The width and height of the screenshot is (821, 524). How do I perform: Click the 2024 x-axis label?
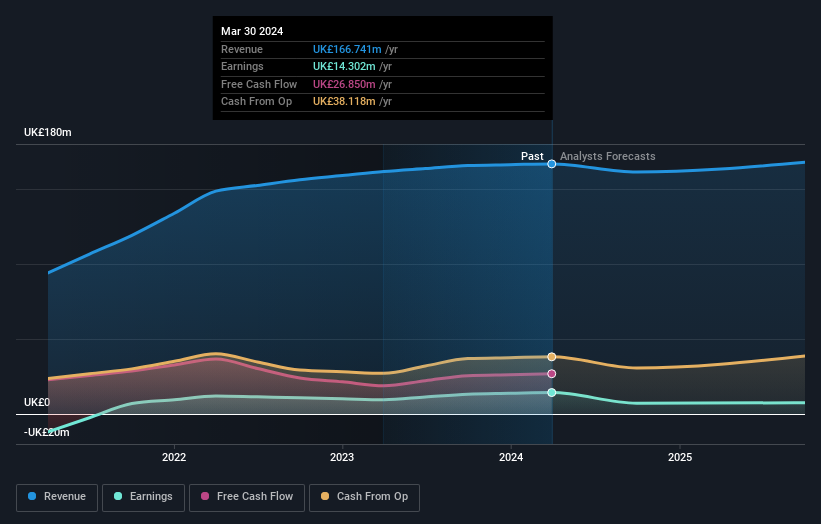[511, 457]
